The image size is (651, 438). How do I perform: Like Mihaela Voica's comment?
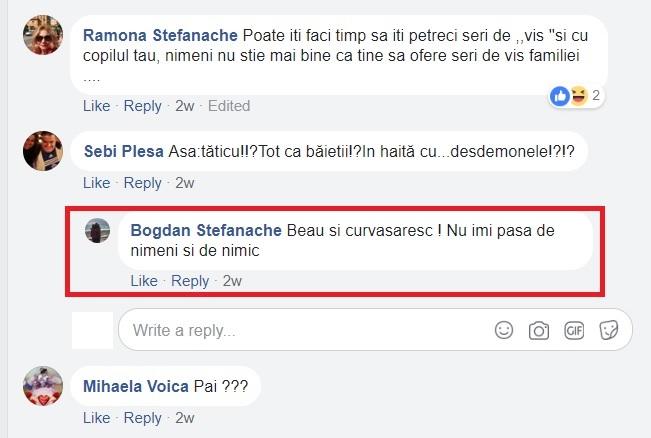coord(96,418)
